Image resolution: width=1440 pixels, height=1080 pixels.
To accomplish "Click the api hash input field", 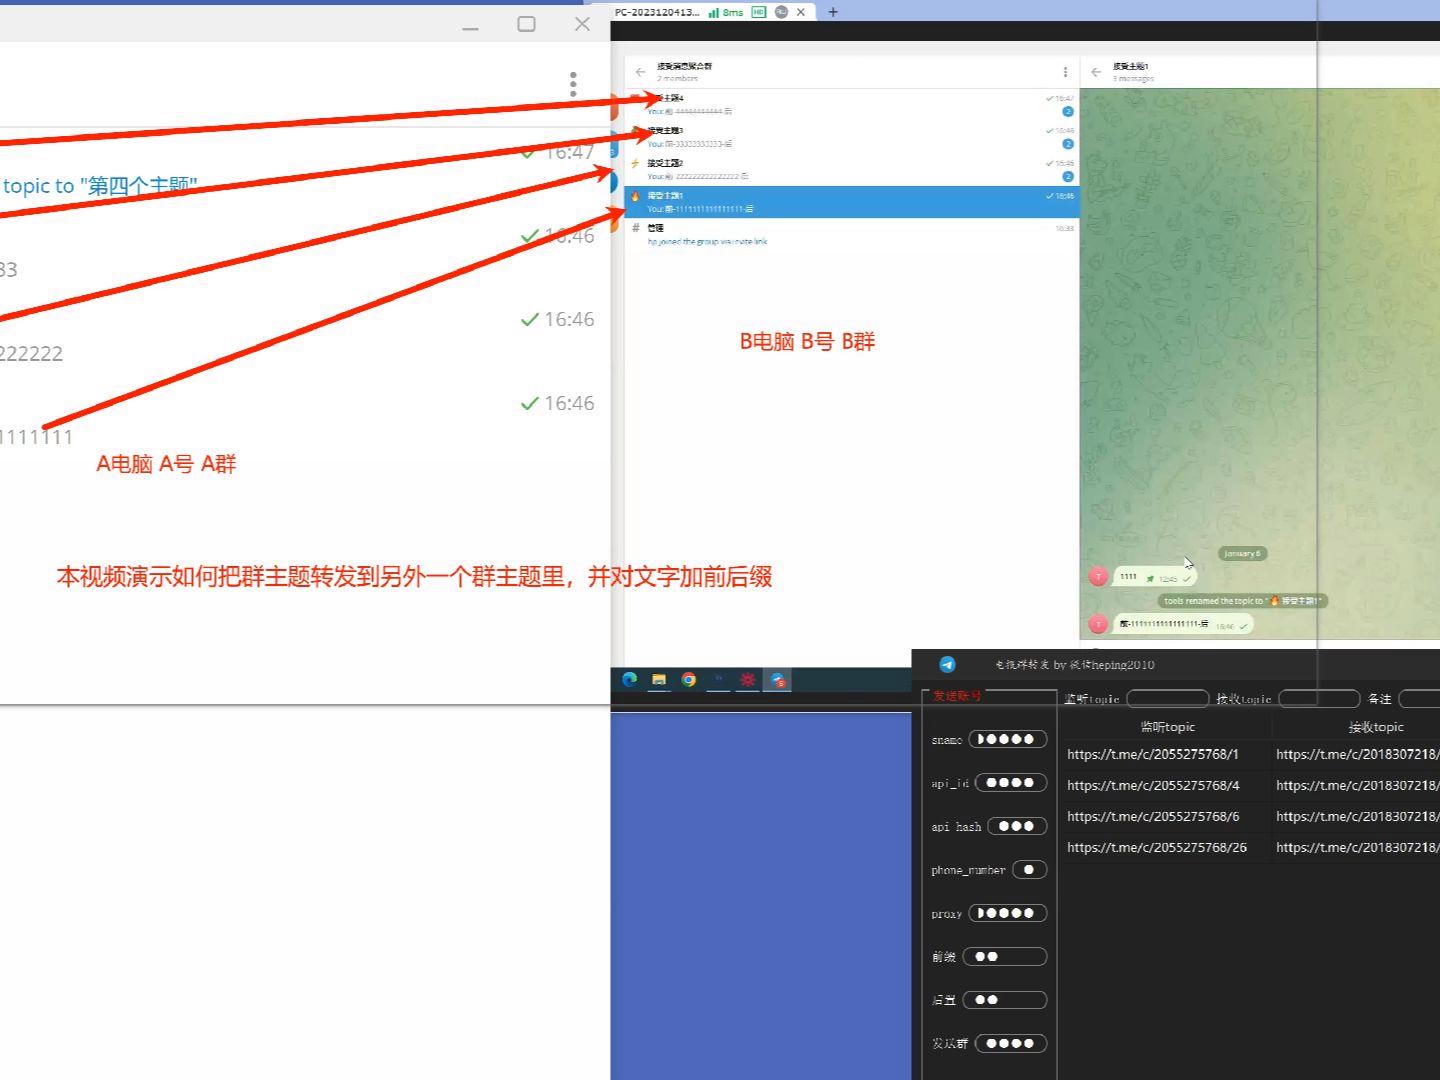I will [1016, 826].
